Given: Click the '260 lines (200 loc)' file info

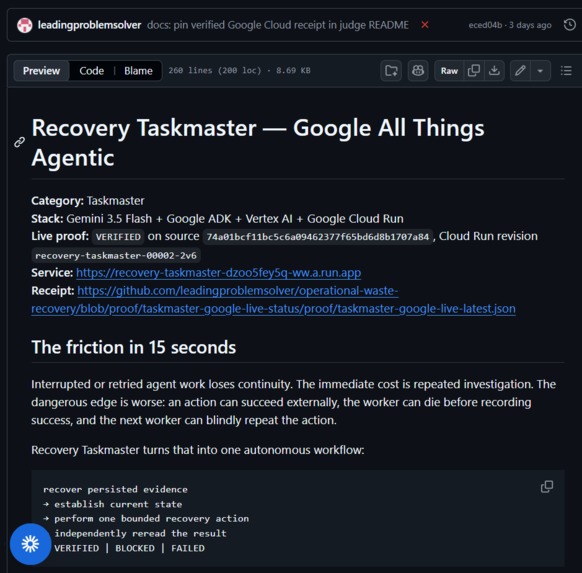Looking at the screenshot, I should [239, 71].
